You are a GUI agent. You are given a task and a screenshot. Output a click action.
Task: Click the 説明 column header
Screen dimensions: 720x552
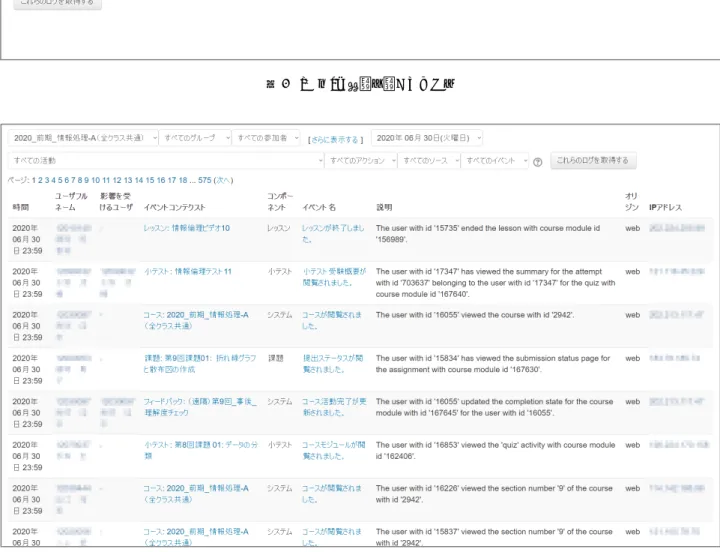pyautogui.click(x=384, y=207)
